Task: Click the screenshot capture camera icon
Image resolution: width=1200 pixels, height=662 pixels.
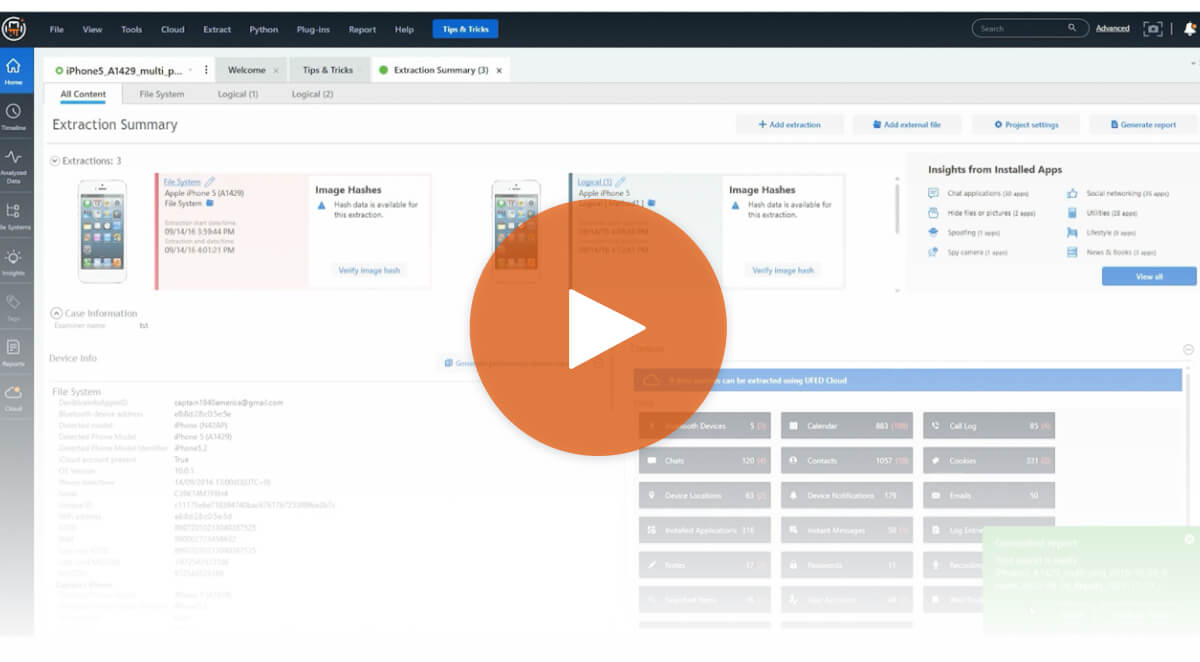Action: pyautogui.click(x=1153, y=29)
